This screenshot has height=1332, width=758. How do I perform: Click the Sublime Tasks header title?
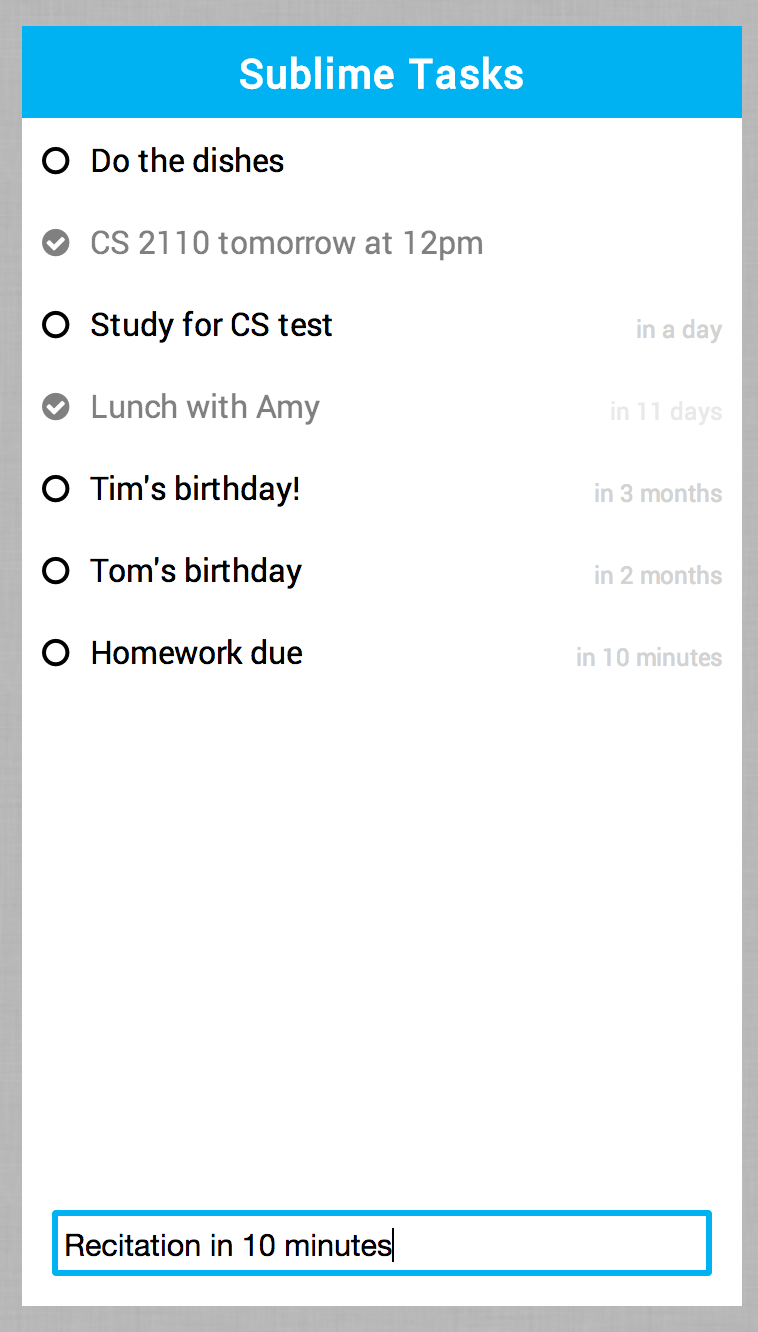point(381,74)
